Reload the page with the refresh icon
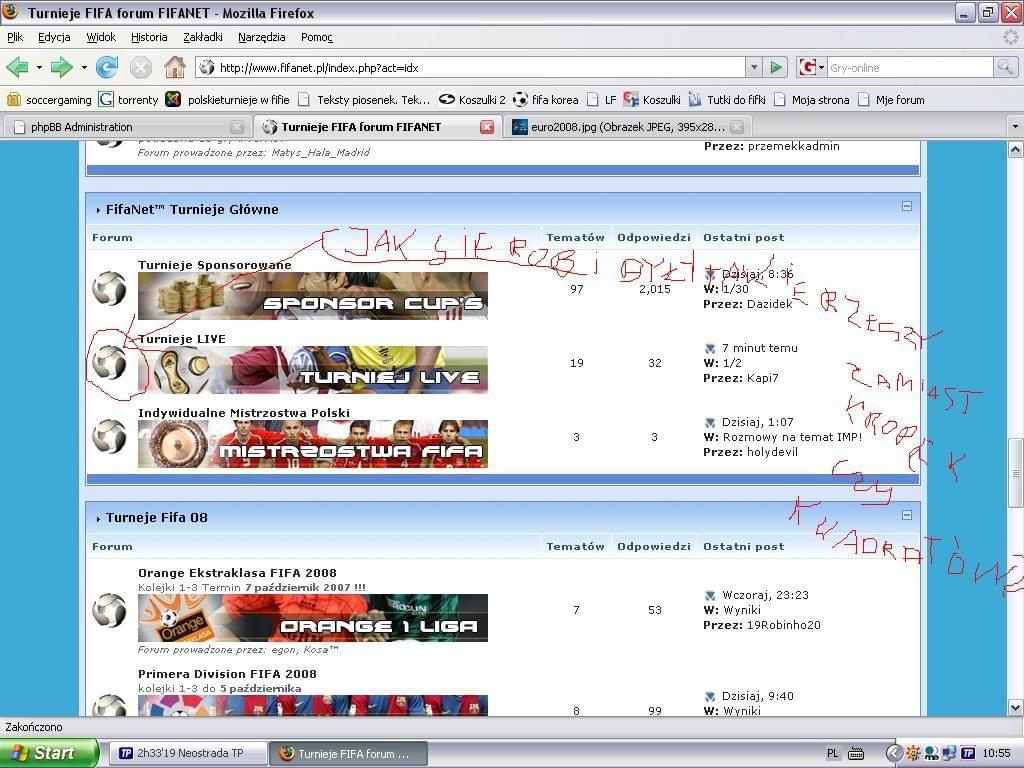 pos(106,67)
